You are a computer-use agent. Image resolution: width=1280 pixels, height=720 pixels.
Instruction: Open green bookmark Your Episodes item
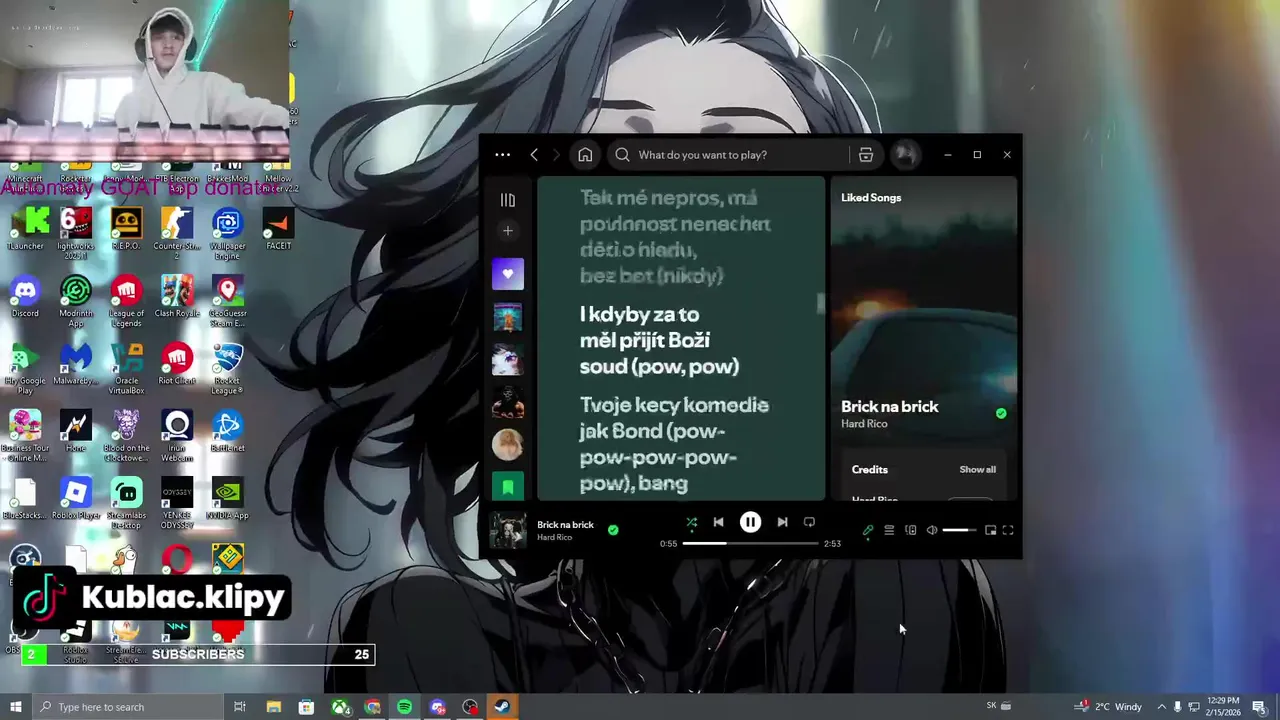pyautogui.click(x=508, y=486)
